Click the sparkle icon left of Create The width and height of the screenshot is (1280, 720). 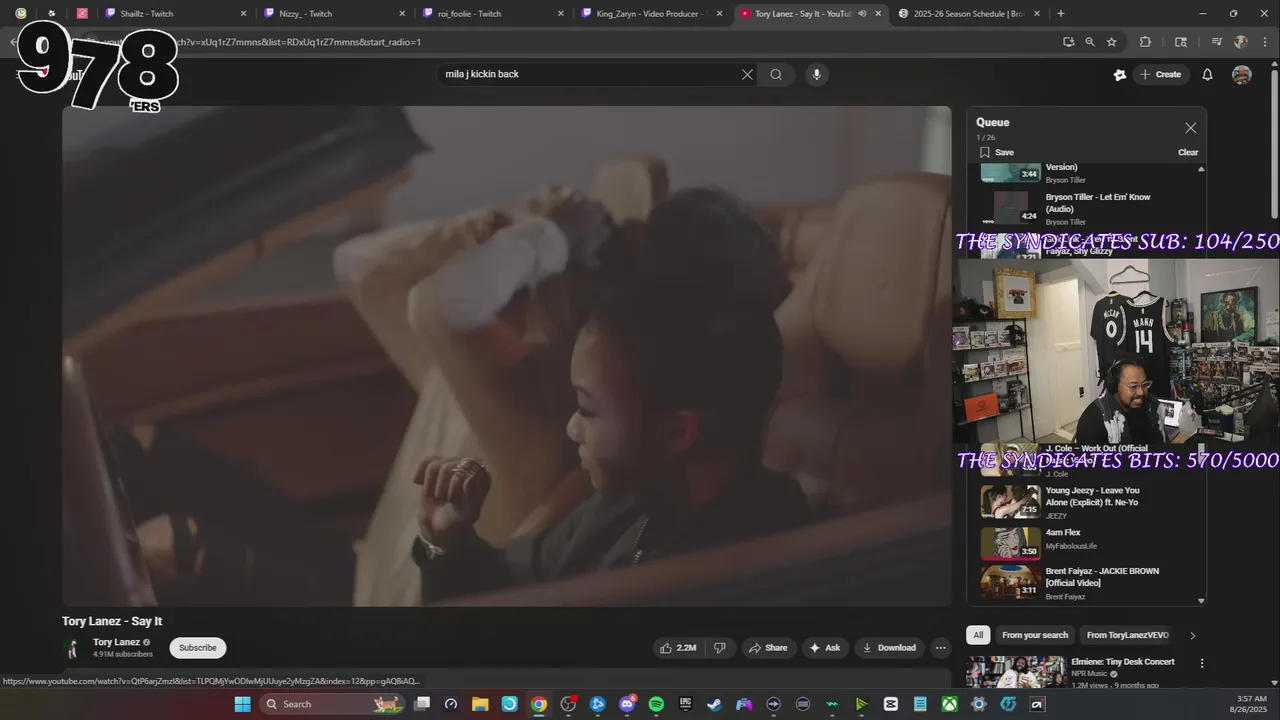[1120, 74]
